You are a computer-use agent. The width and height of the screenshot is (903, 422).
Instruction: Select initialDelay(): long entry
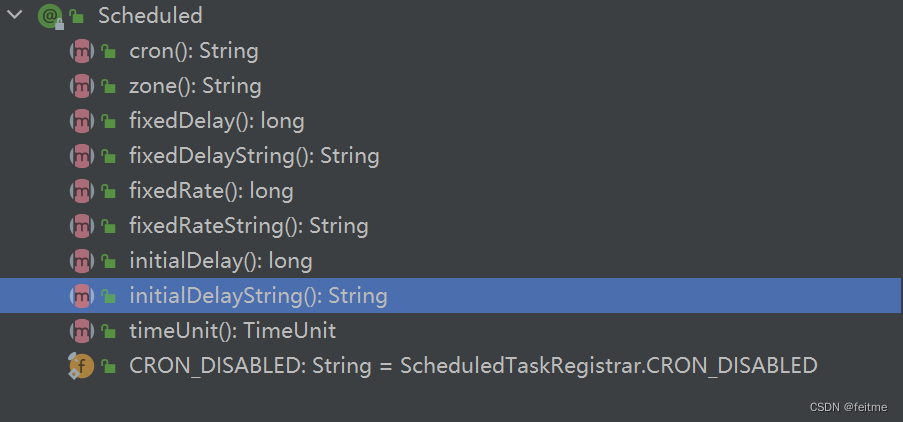(221, 261)
